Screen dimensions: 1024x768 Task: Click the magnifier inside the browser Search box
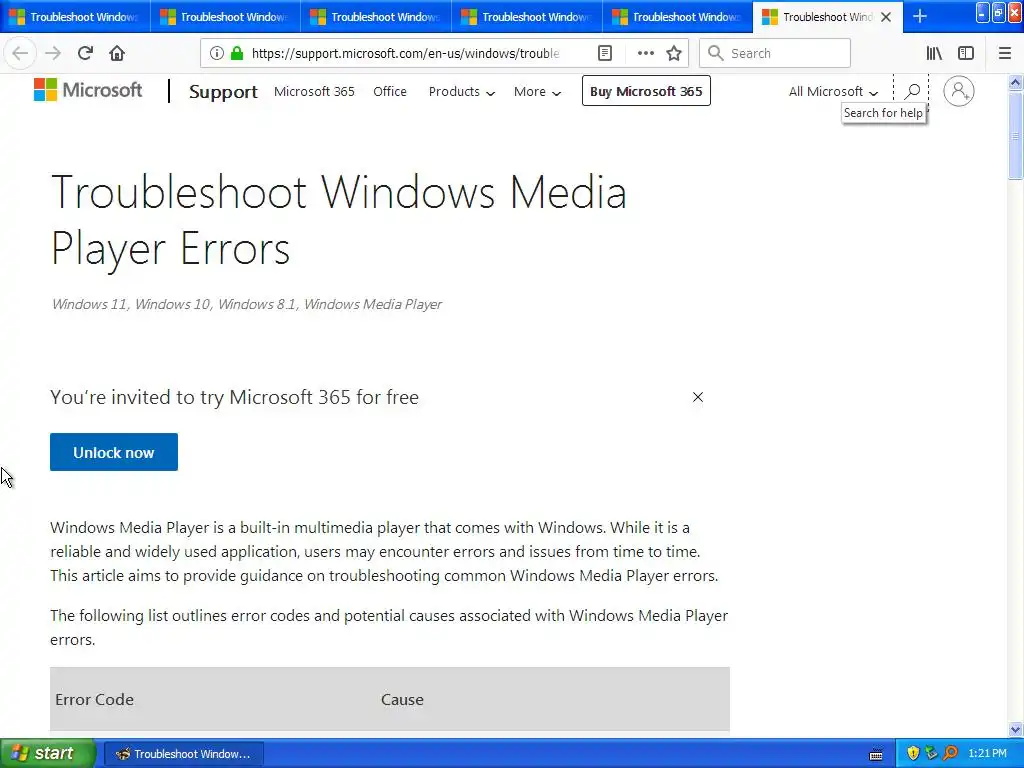pos(716,54)
